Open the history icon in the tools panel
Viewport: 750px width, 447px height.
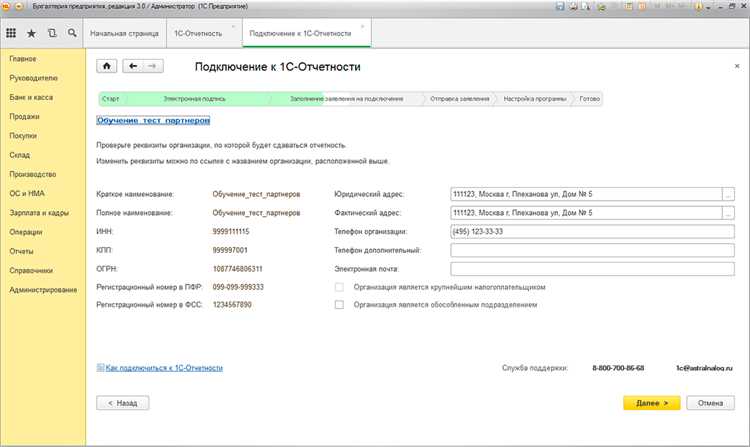point(52,33)
